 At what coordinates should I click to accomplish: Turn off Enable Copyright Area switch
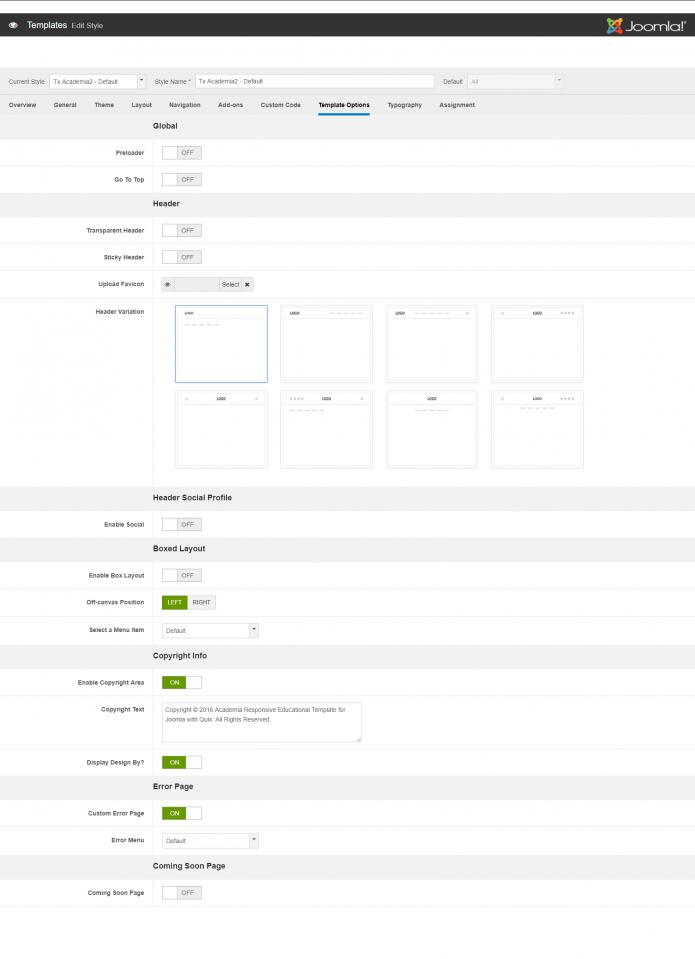coord(182,682)
